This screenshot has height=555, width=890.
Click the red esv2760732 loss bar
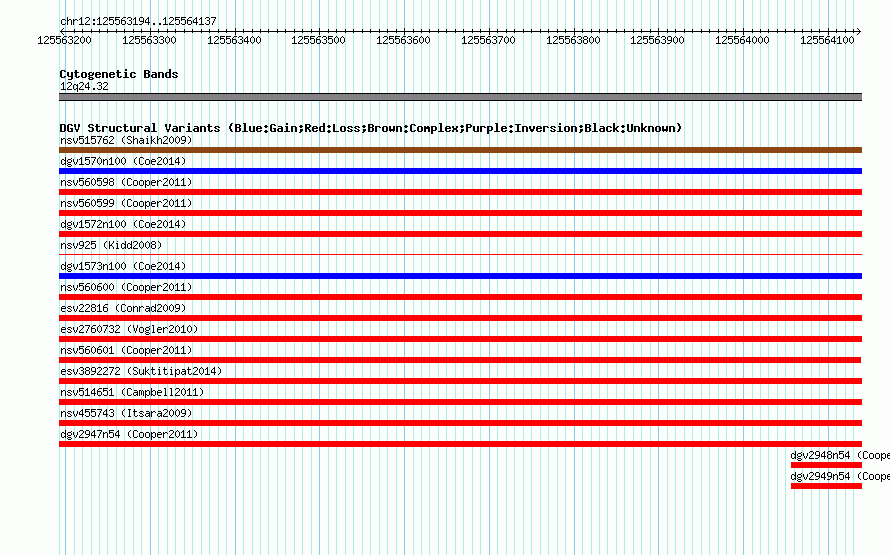pyautogui.click(x=460, y=339)
